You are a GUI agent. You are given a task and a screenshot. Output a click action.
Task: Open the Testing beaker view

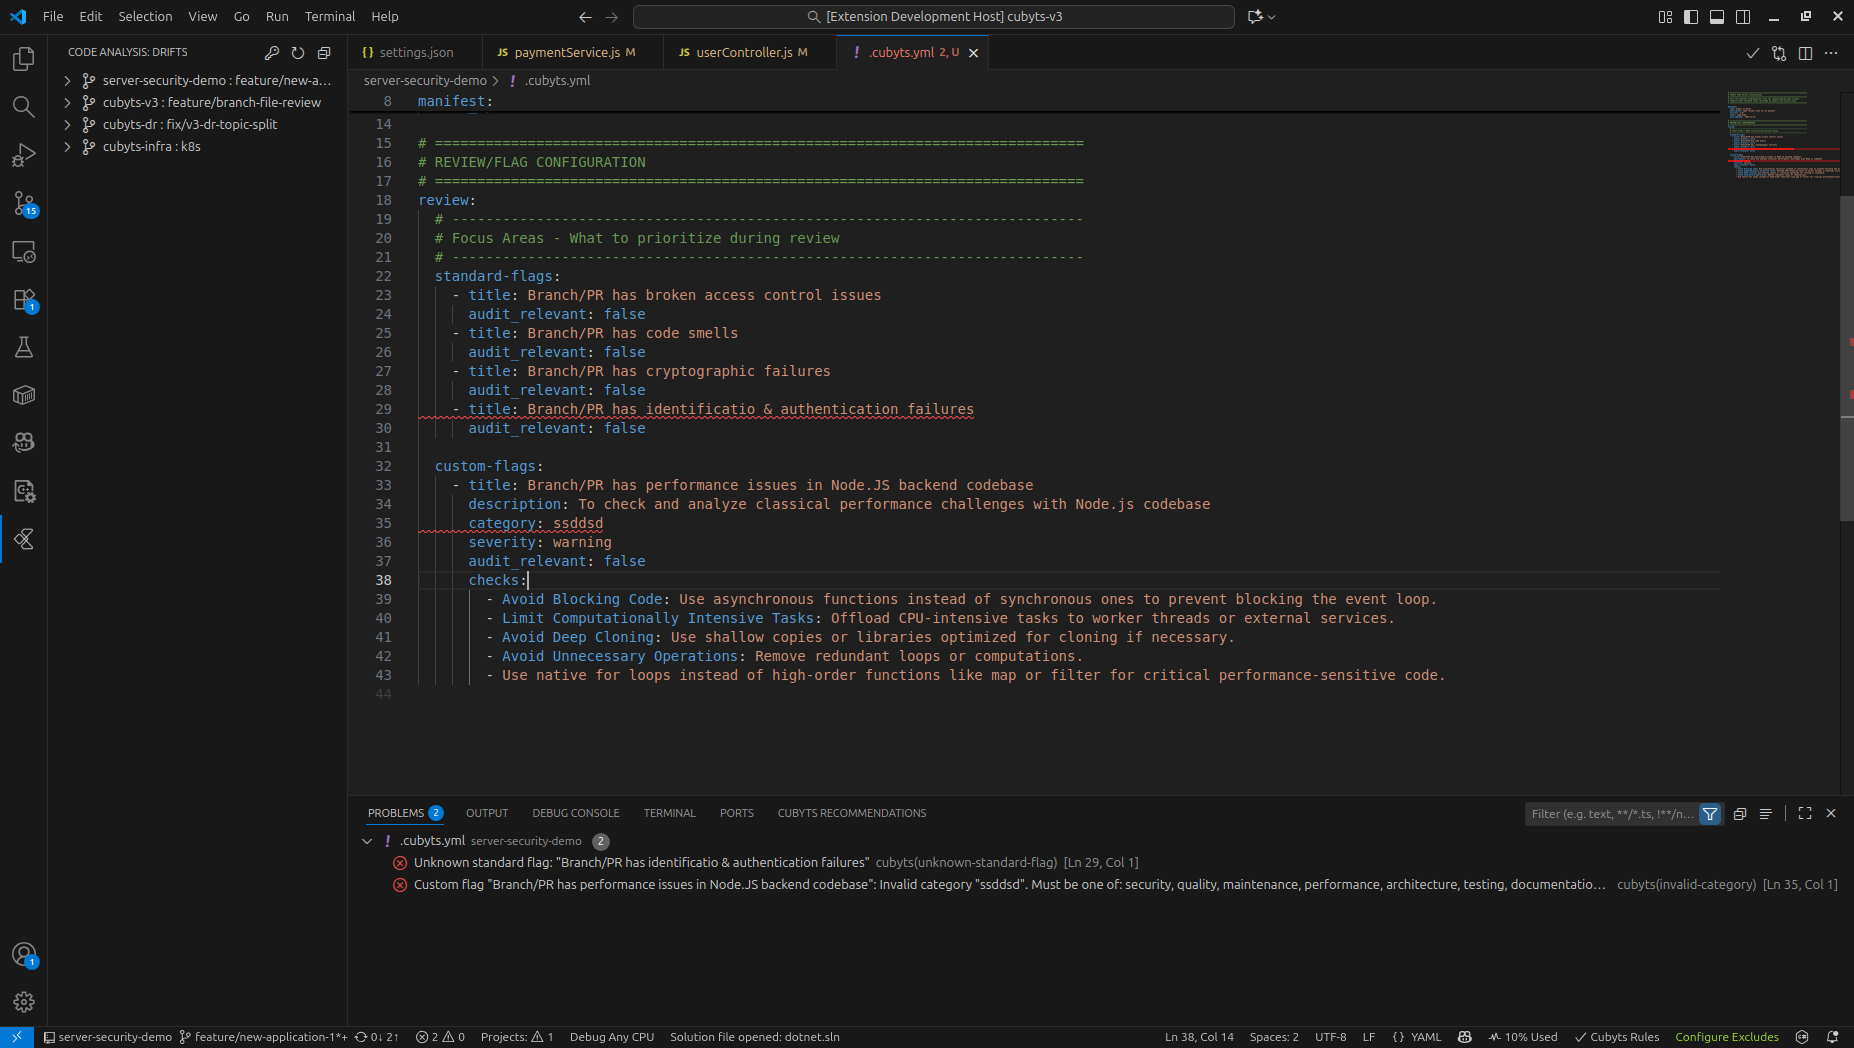(24, 347)
